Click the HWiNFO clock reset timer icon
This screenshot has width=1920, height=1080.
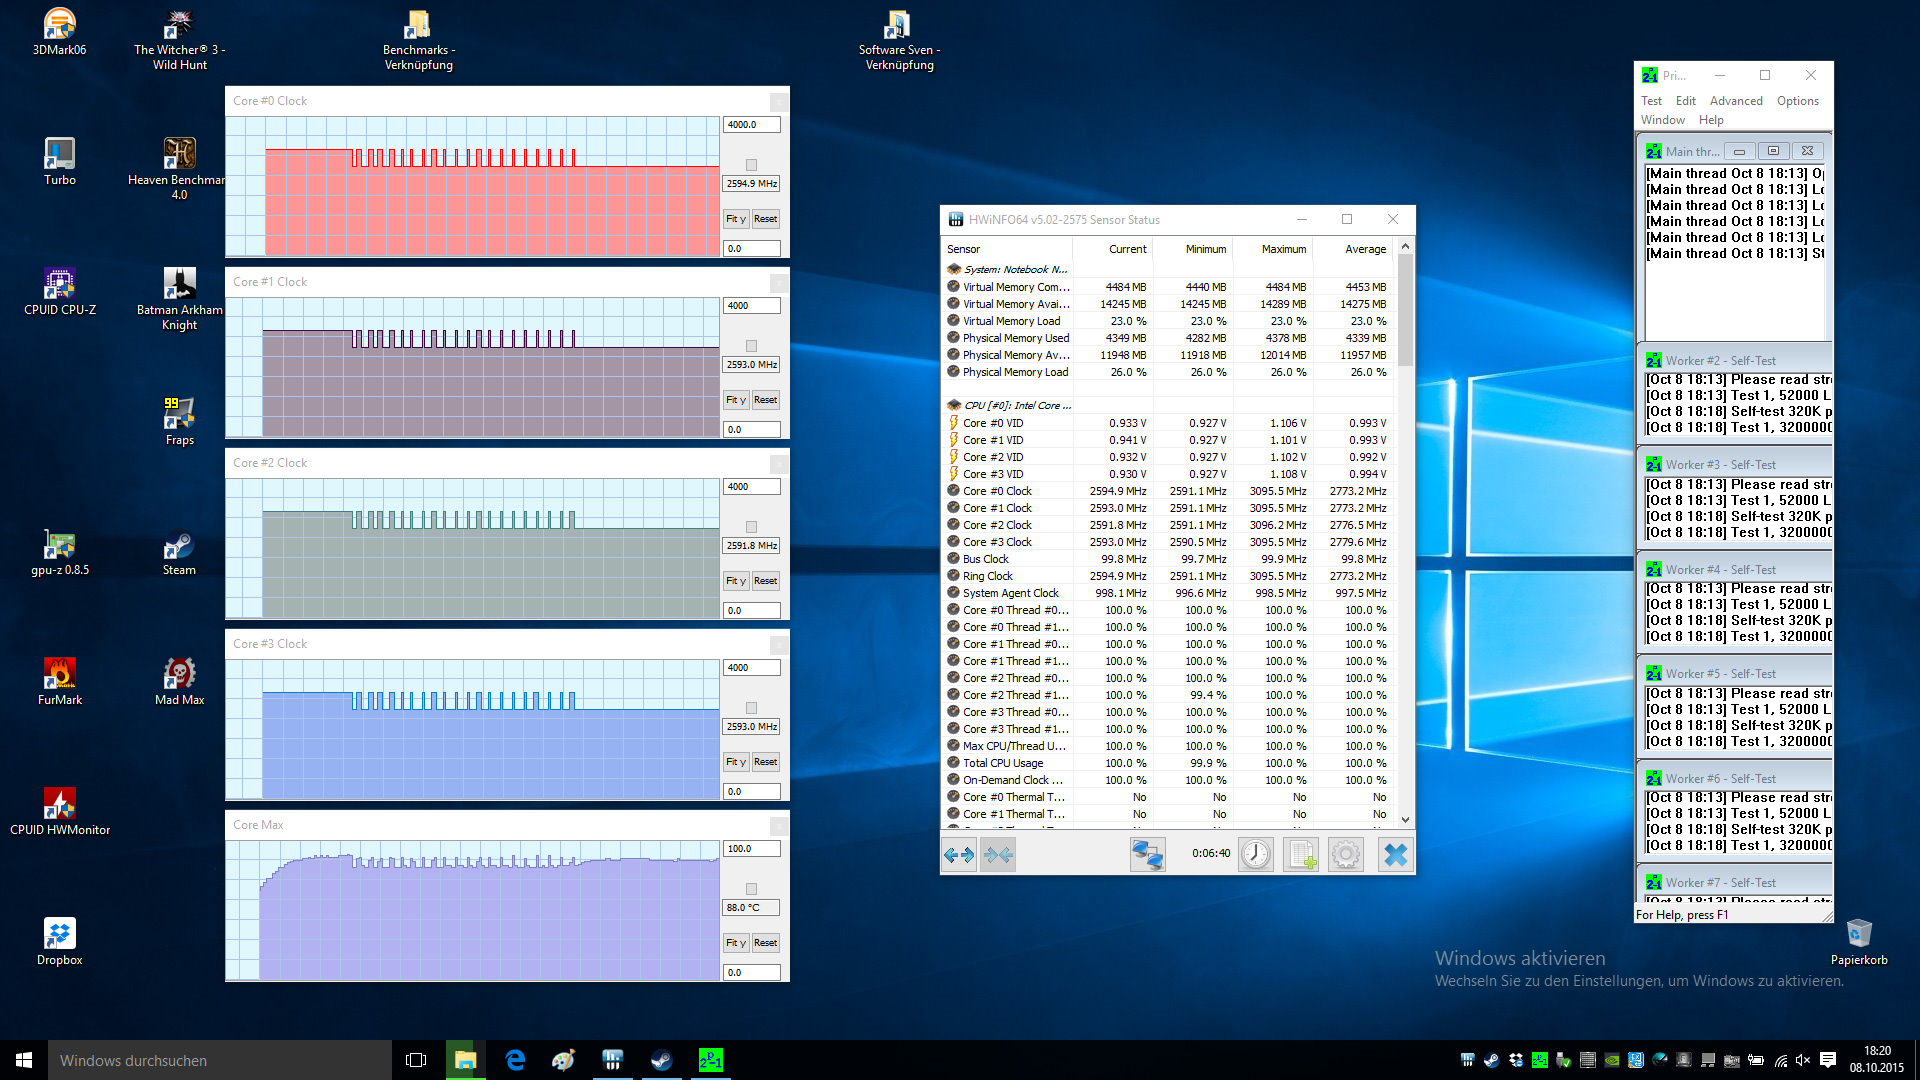click(x=1256, y=854)
